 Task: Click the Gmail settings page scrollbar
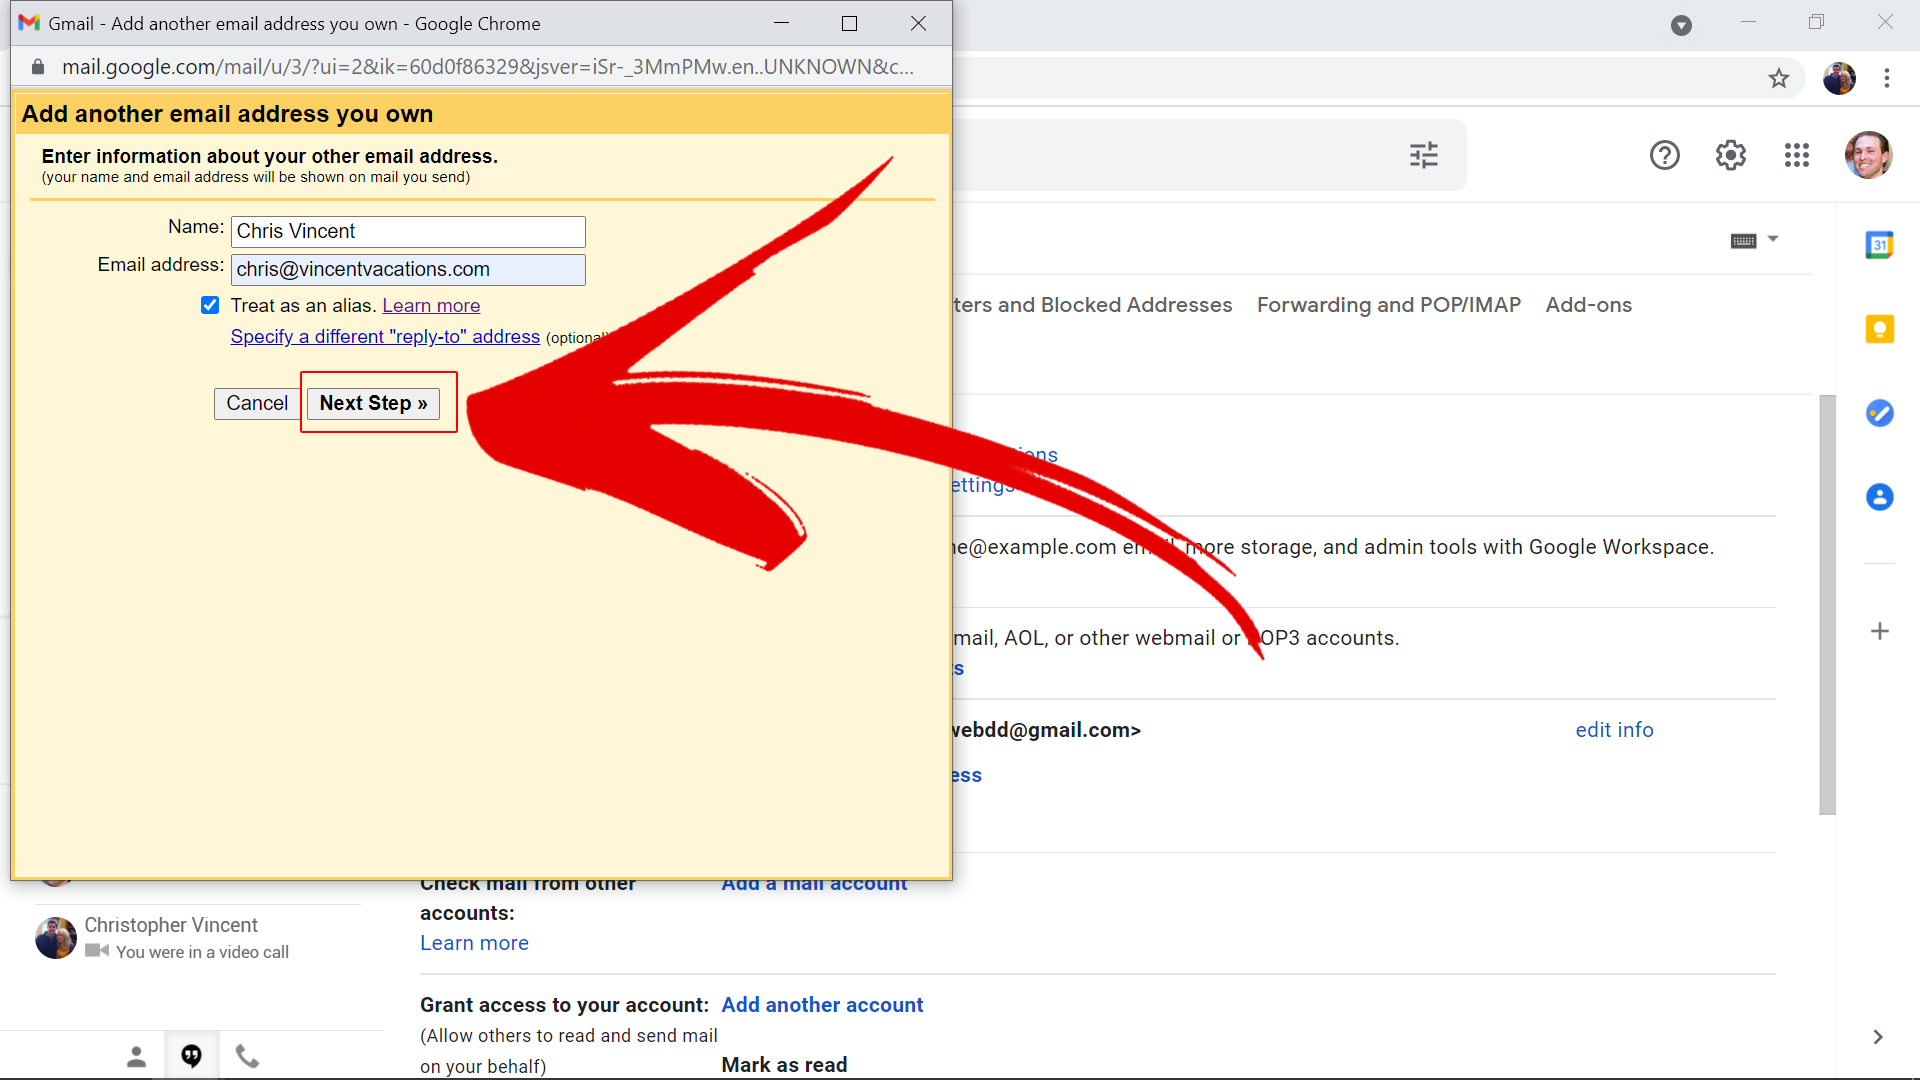[x=1827, y=605]
